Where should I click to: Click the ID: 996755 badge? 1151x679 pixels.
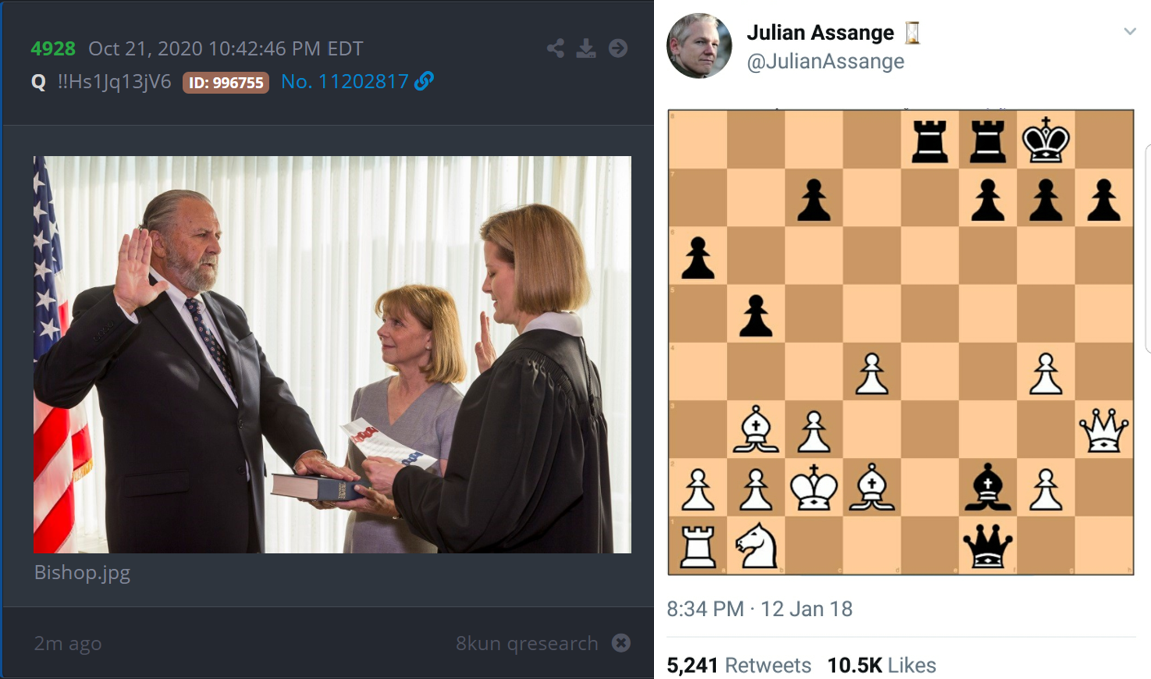point(226,82)
